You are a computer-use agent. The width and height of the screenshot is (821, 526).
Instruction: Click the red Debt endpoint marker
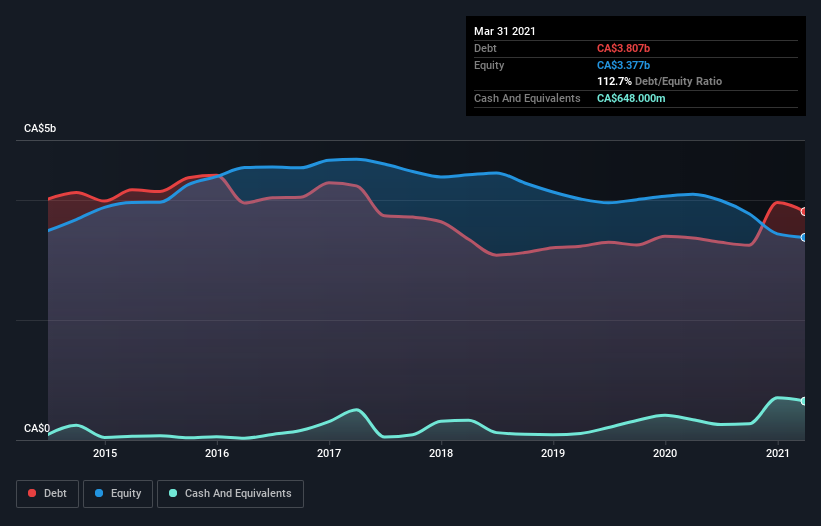(804, 211)
